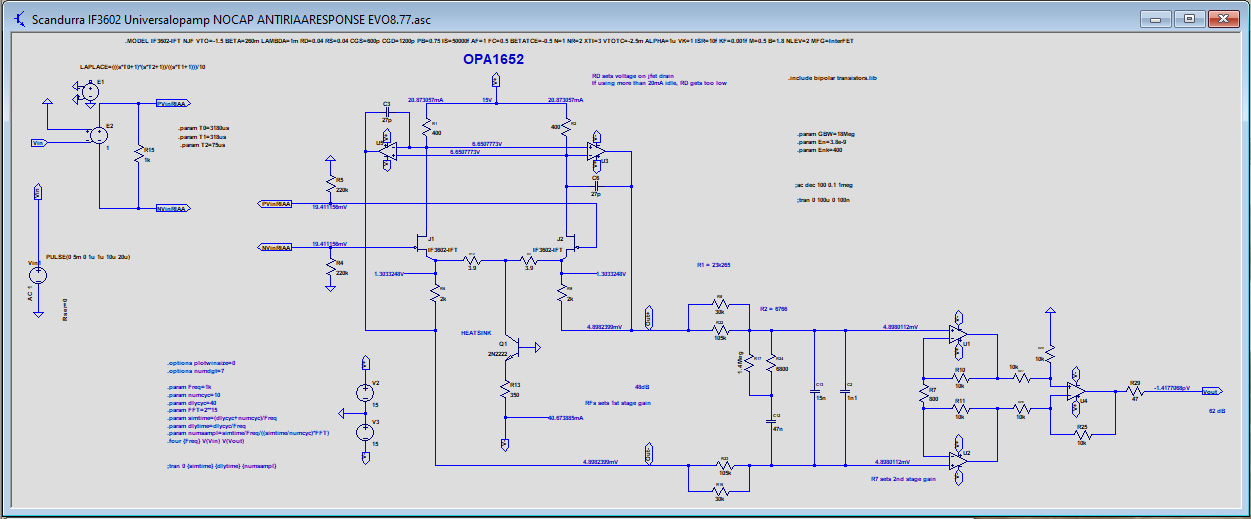
Task: Select op-amp U4 output stage symbol
Action: [x=1077, y=391]
